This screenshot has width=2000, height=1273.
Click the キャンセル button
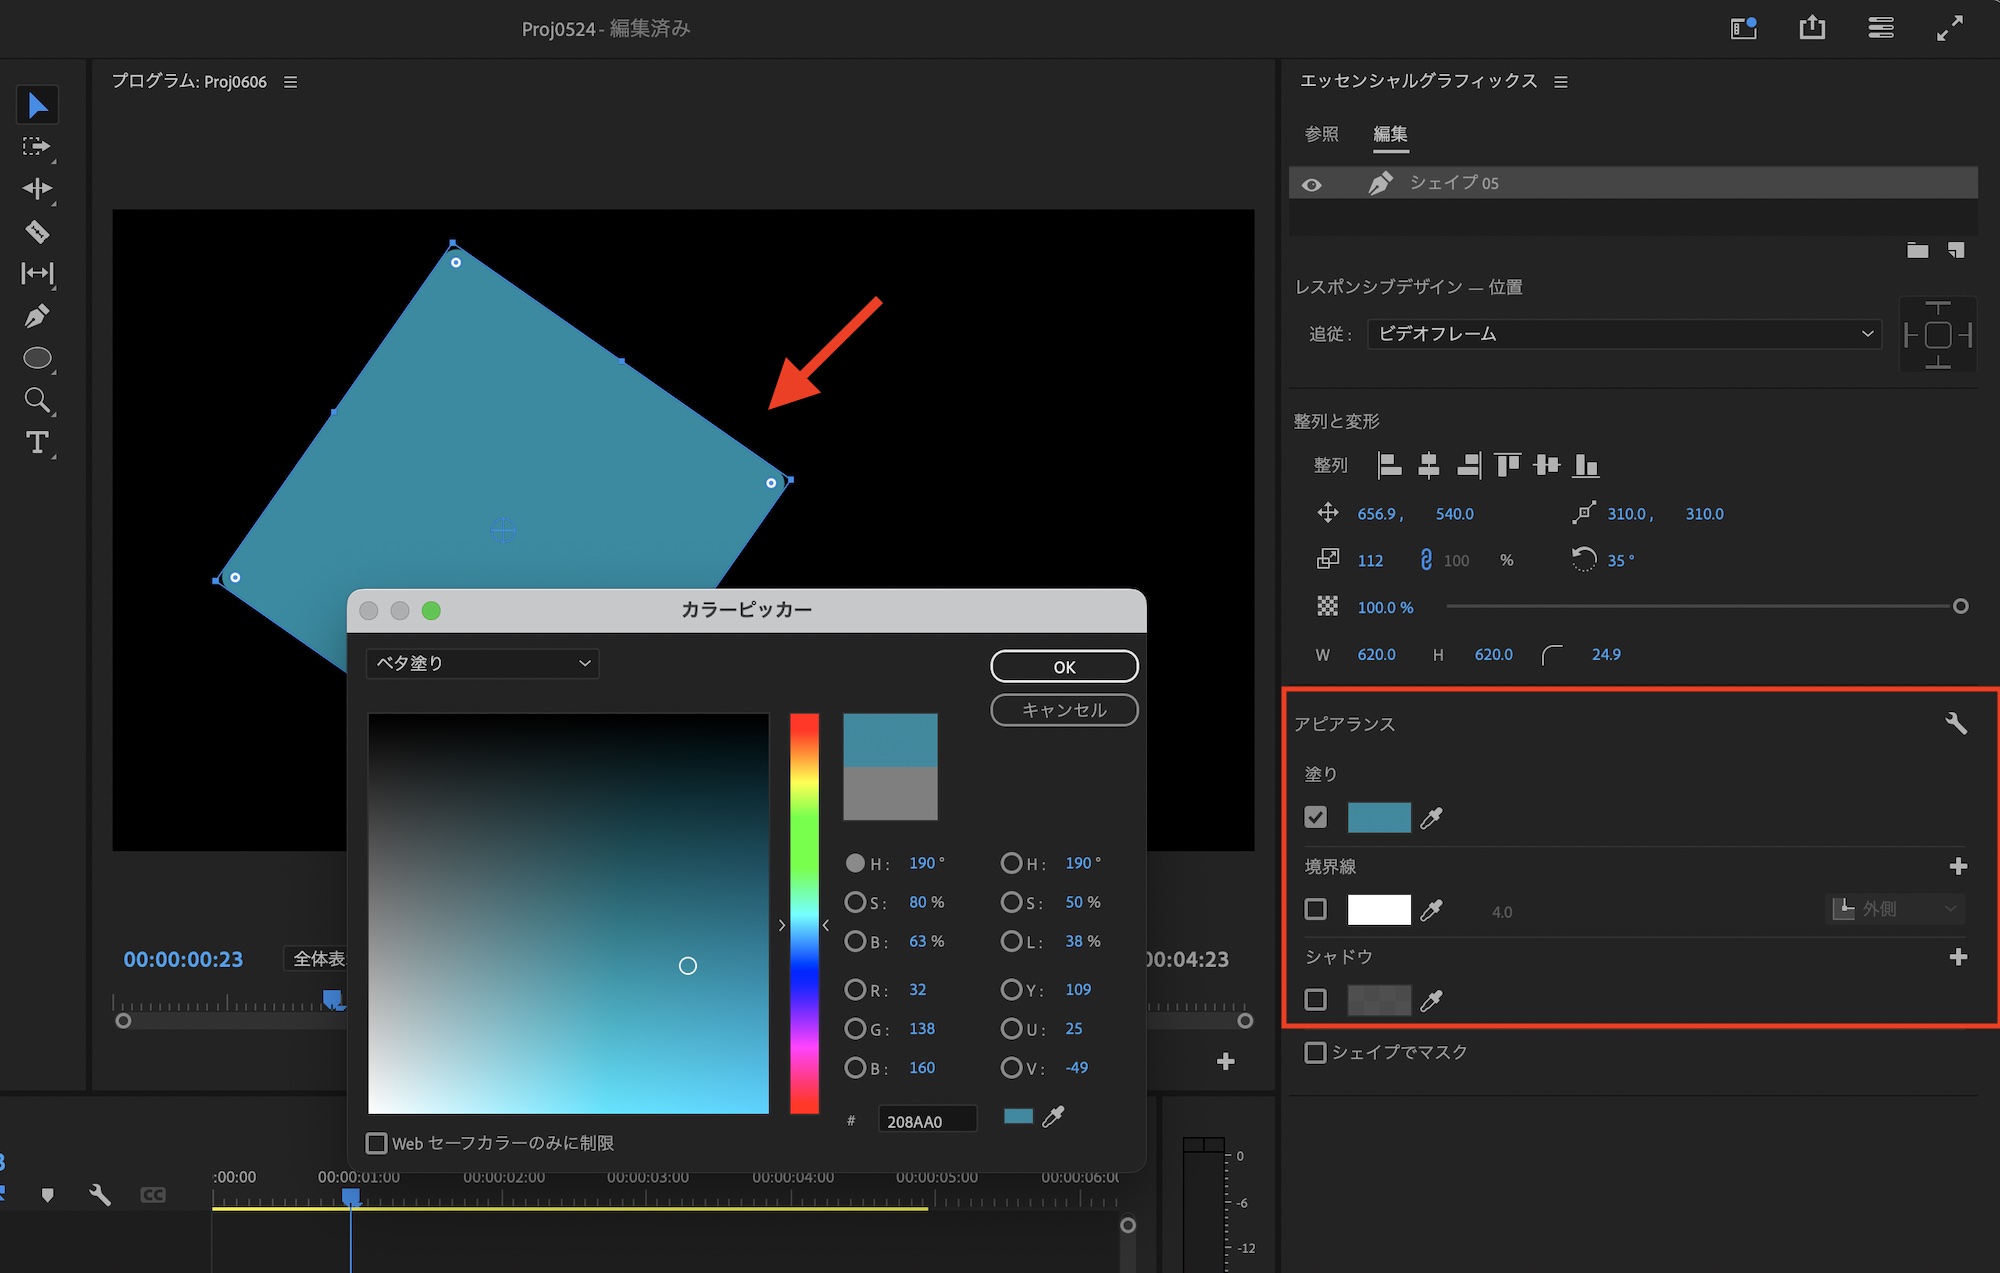pos(1064,710)
